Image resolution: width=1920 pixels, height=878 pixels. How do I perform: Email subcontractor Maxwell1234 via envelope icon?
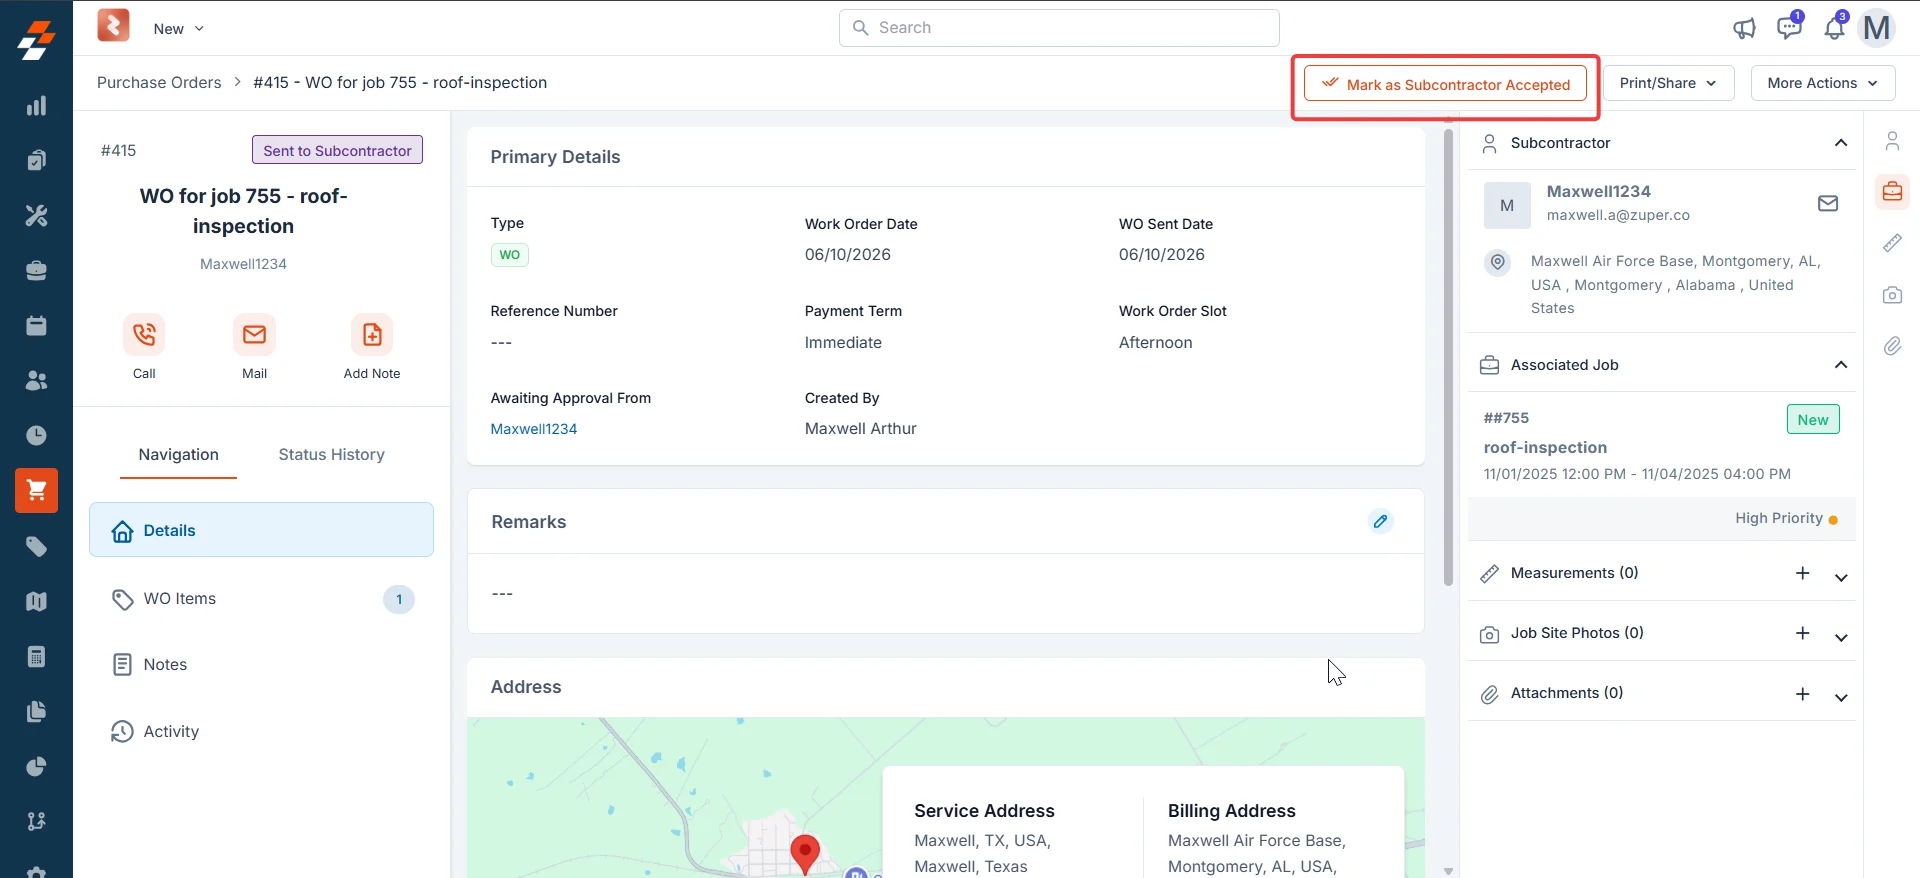(1828, 204)
